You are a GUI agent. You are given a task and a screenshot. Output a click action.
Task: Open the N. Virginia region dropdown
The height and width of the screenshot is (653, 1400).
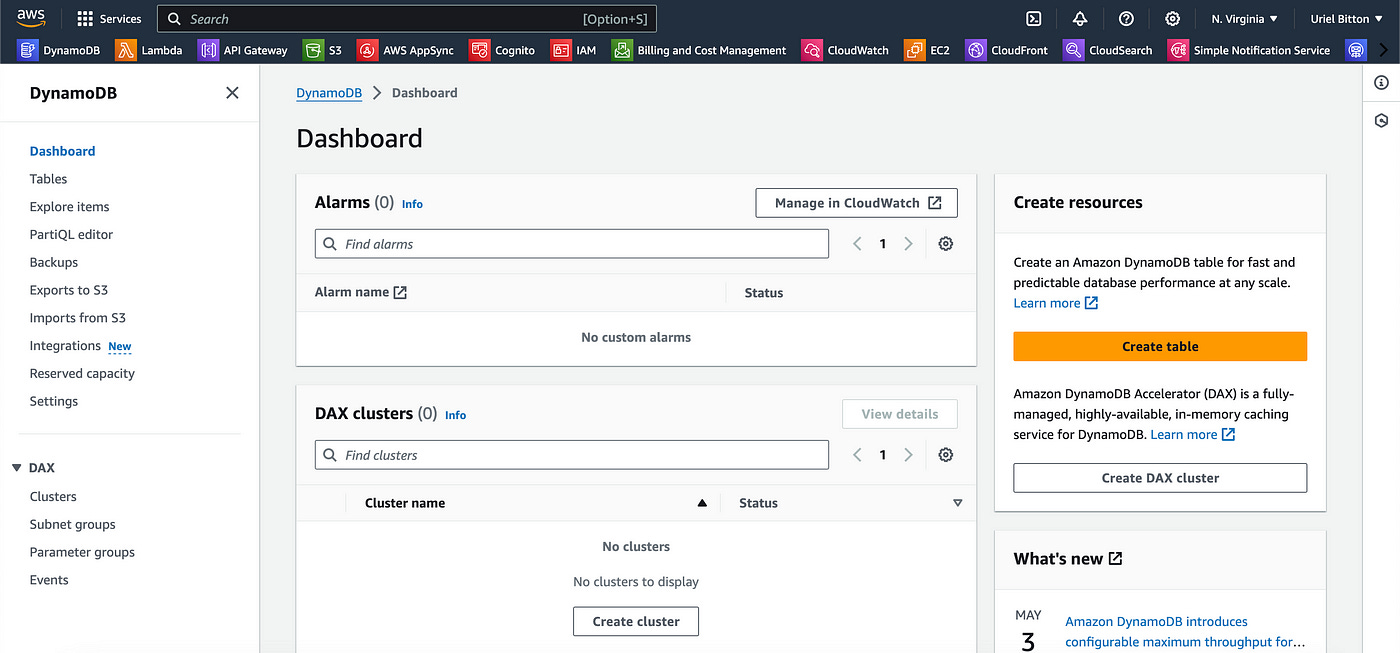tap(1245, 19)
